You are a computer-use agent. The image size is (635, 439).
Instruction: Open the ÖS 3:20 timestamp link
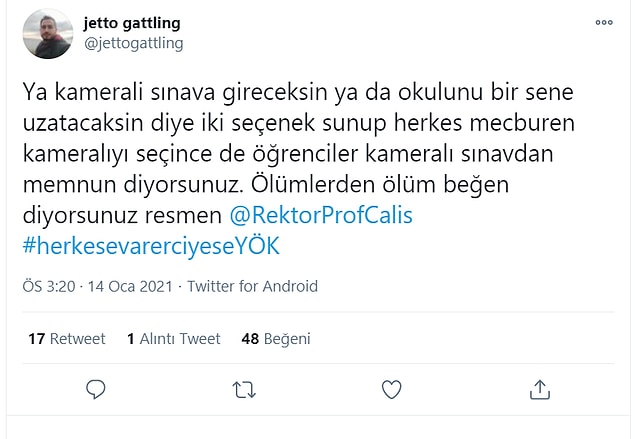pos(49,286)
